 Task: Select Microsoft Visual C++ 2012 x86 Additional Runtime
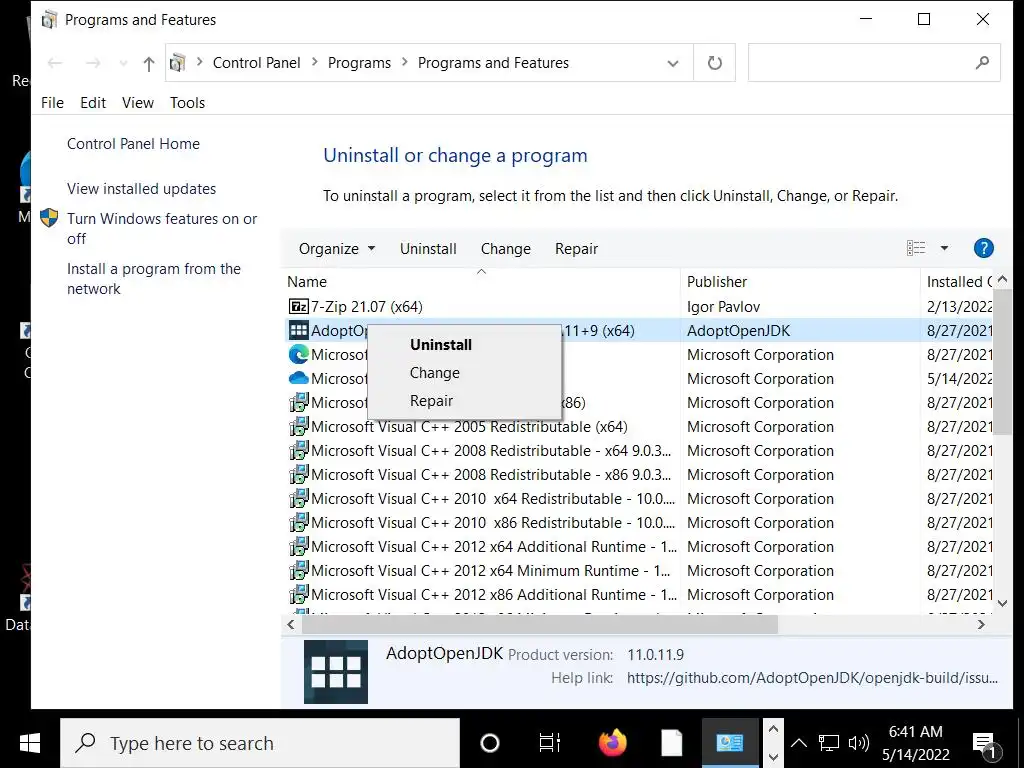[639, 595]
